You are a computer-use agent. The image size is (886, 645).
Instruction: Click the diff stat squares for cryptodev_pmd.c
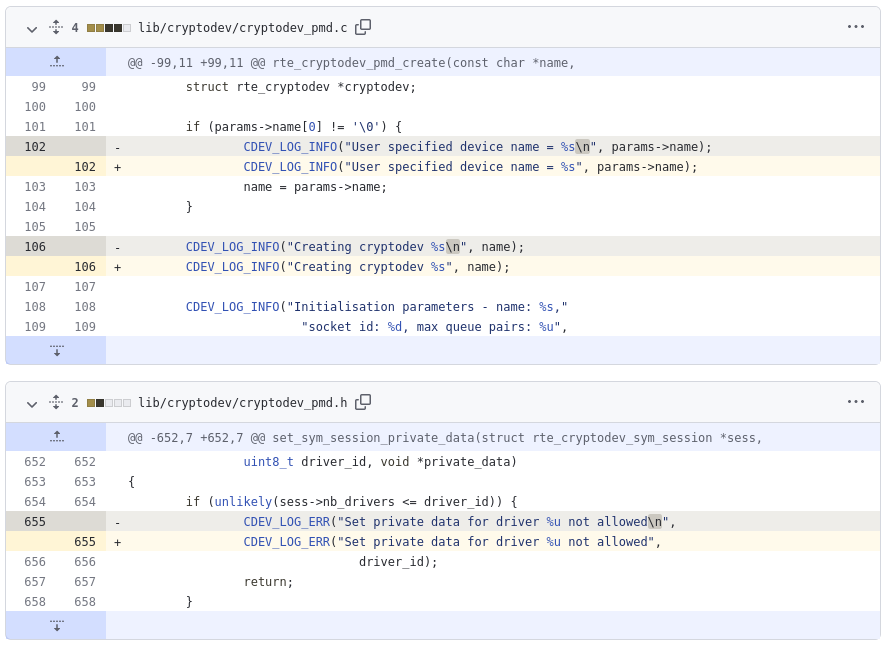(107, 27)
